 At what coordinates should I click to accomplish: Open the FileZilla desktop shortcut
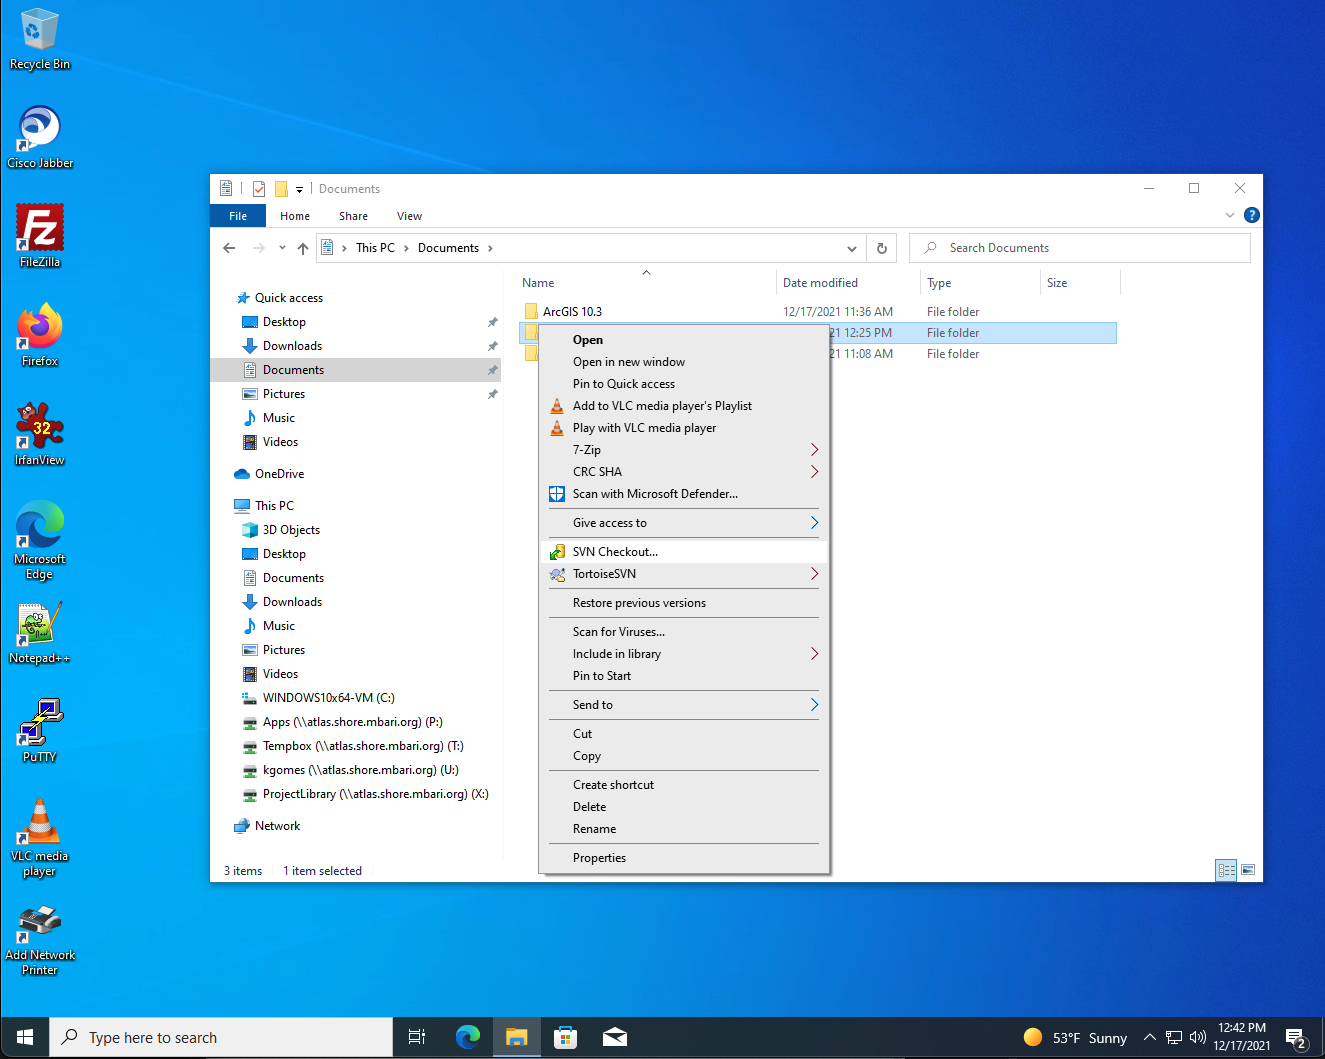click(40, 236)
